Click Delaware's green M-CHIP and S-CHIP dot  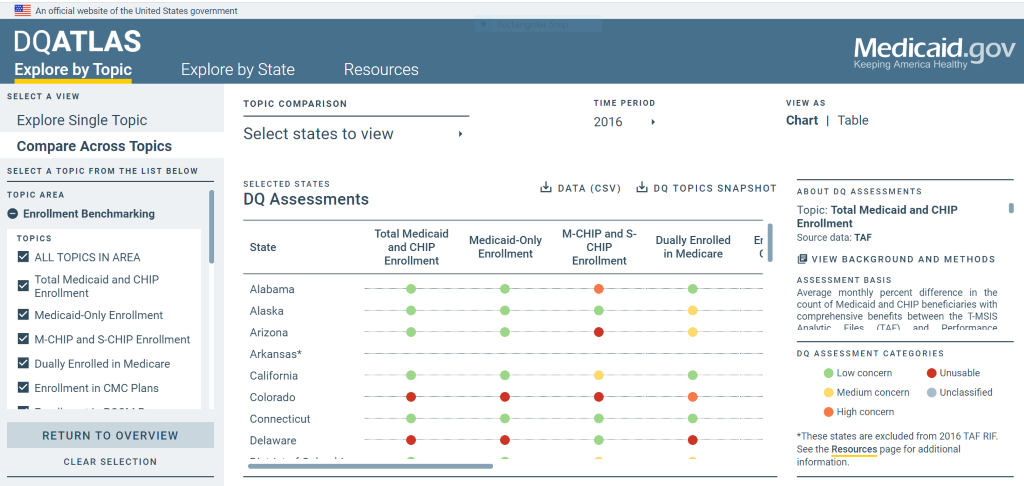pyautogui.click(x=599, y=440)
